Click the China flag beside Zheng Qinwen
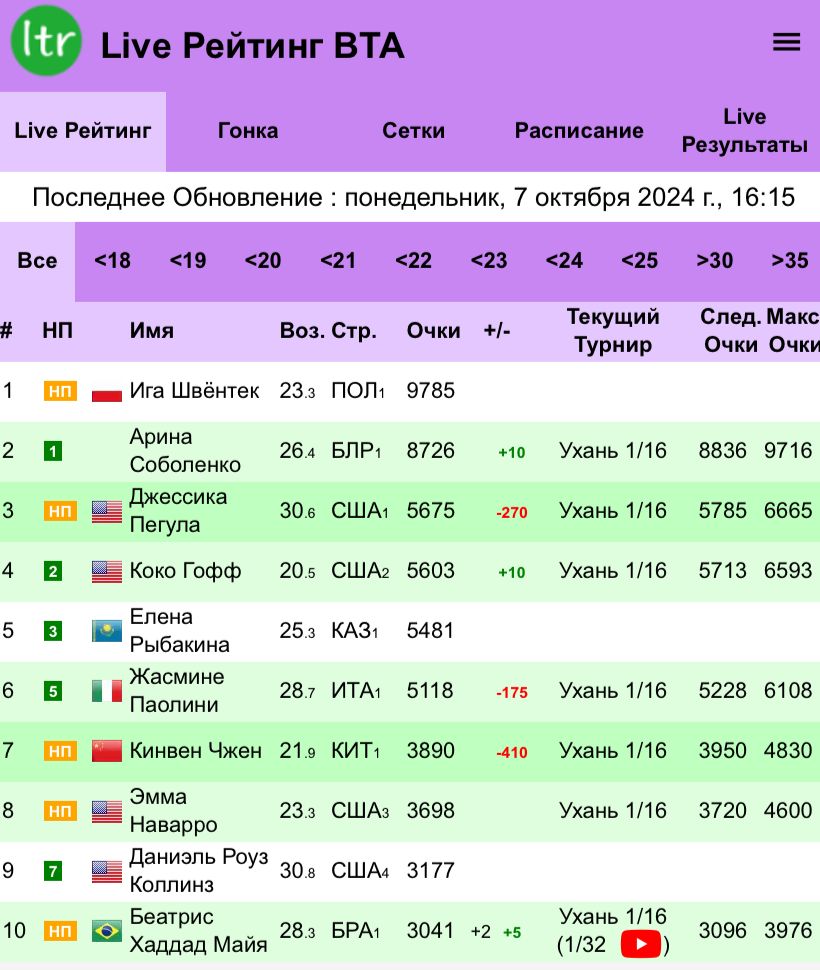This screenshot has width=820, height=970. tap(107, 751)
